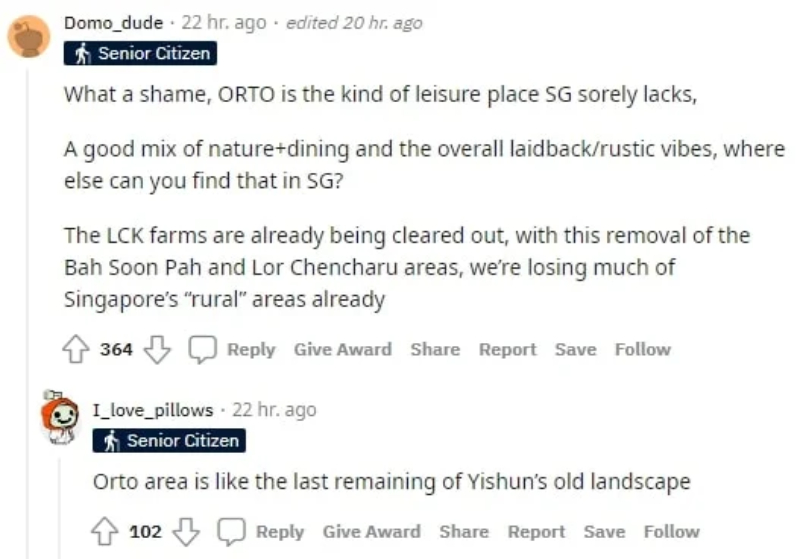Viewport: 800px width, 559px height.
Task: Save I_love_pillows' reply
Action: click(604, 532)
